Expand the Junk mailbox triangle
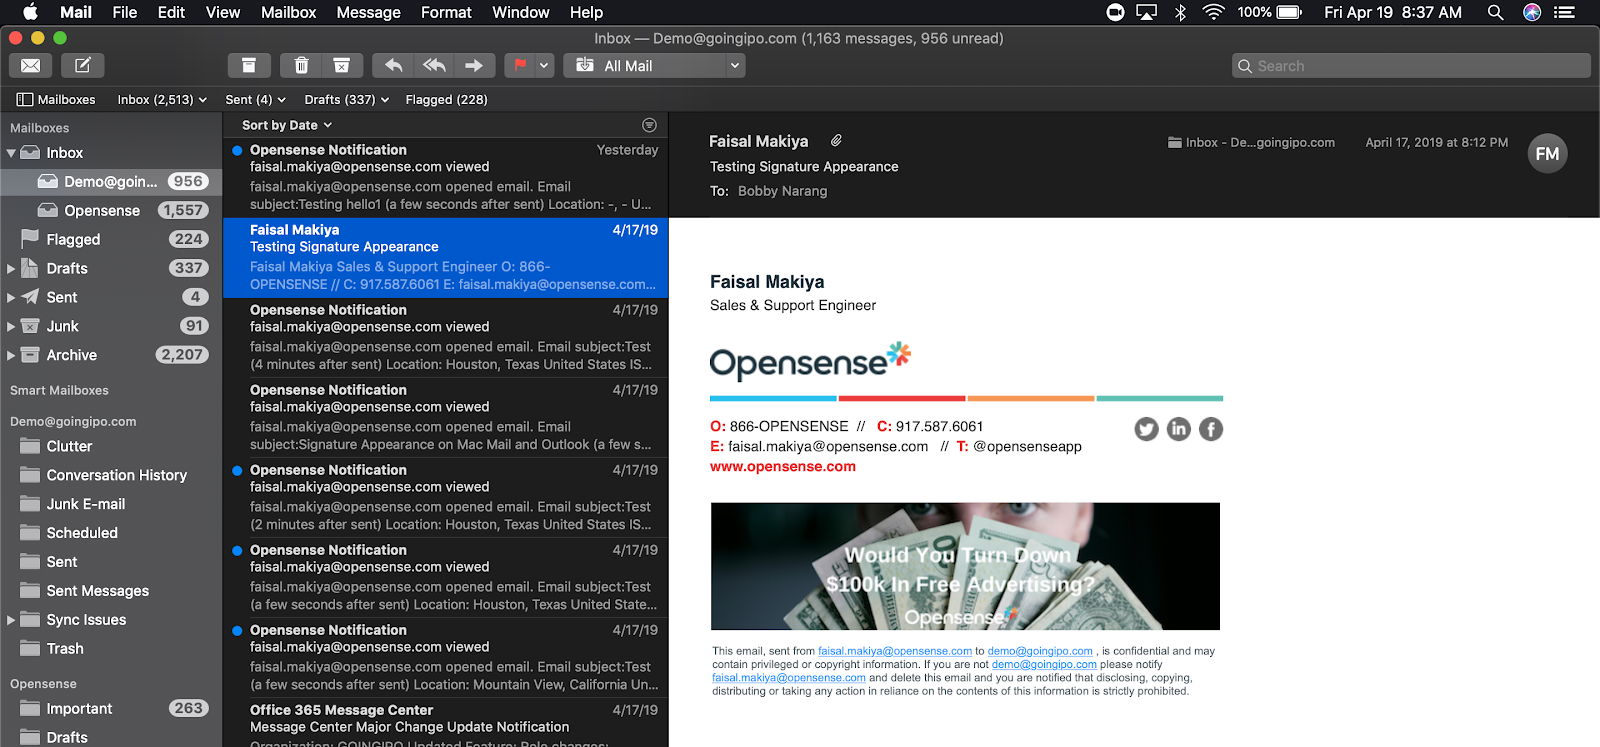The height and width of the screenshot is (747, 1600). (x=11, y=327)
